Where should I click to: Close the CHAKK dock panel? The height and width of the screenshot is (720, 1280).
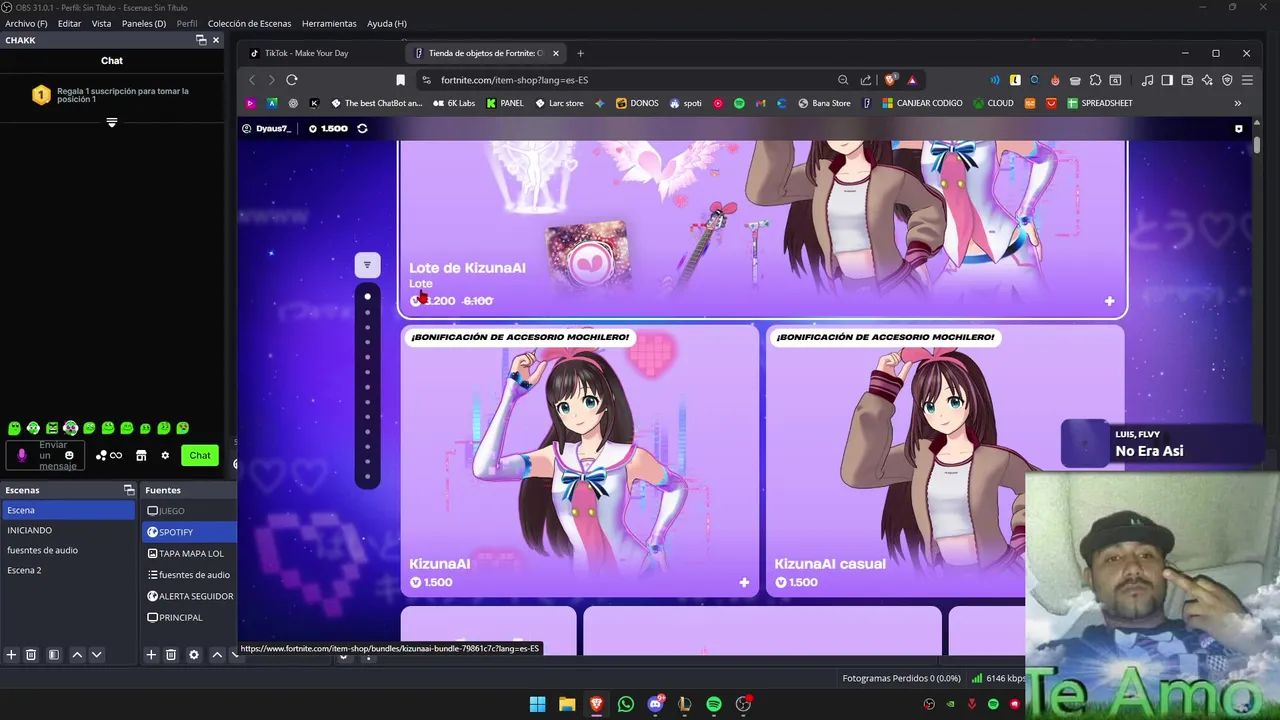pyautogui.click(x=216, y=40)
